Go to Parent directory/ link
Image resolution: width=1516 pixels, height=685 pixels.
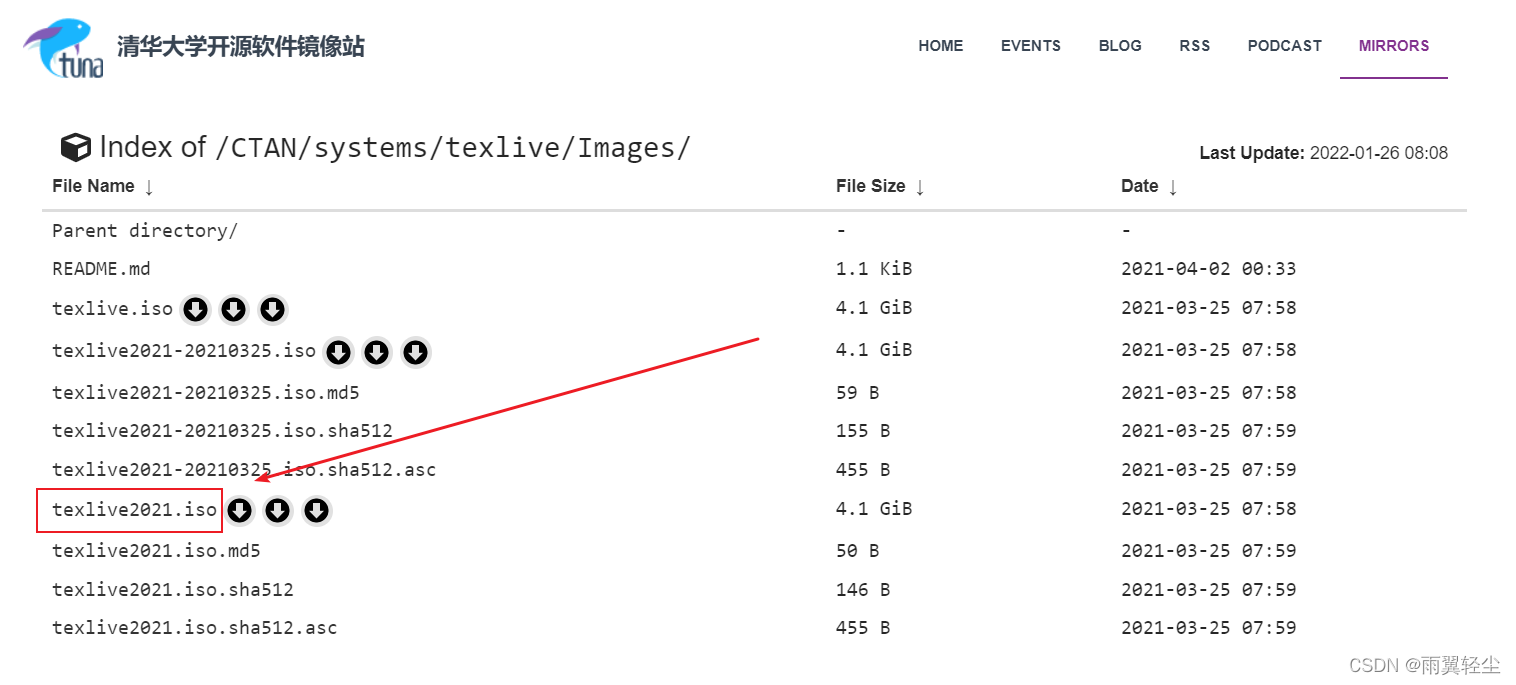click(145, 231)
